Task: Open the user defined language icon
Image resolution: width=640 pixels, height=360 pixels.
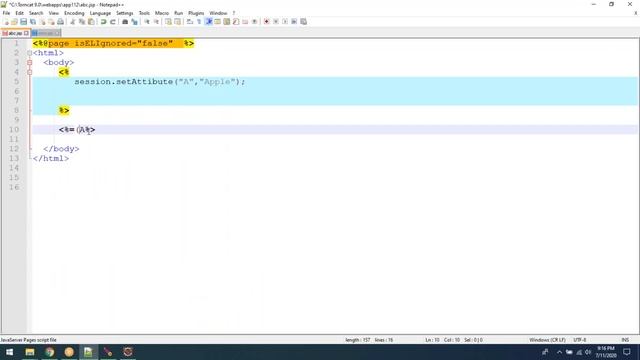Action: [x=218, y=22]
